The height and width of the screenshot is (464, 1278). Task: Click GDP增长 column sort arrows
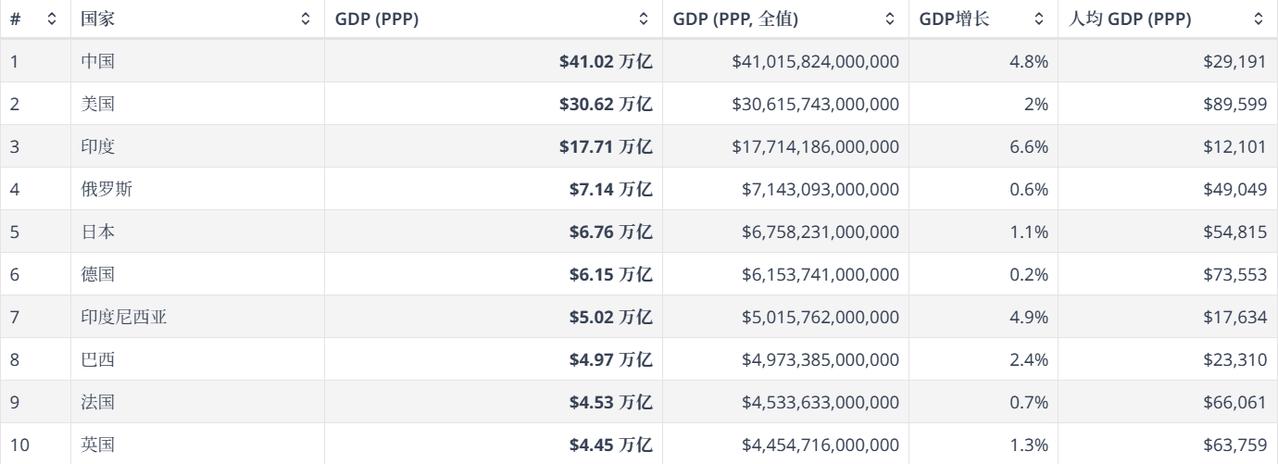click(x=1039, y=19)
